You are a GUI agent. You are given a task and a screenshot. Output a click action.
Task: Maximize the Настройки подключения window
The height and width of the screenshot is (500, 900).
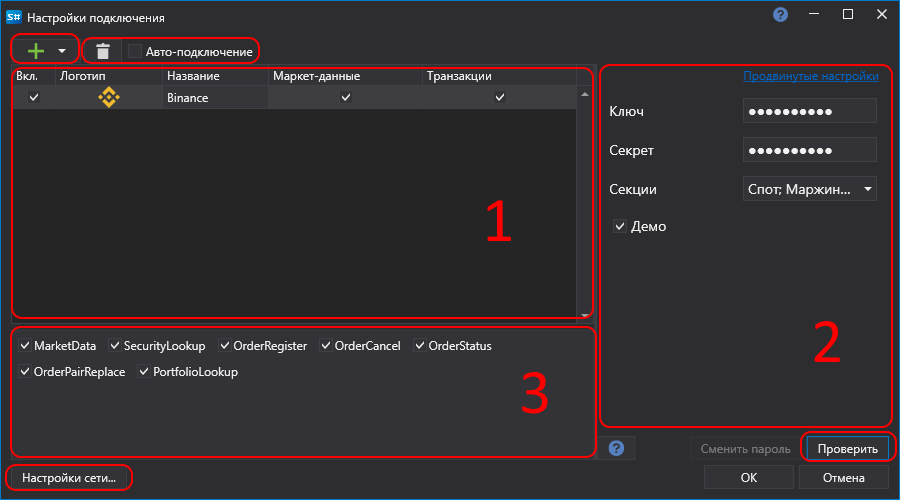click(848, 14)
